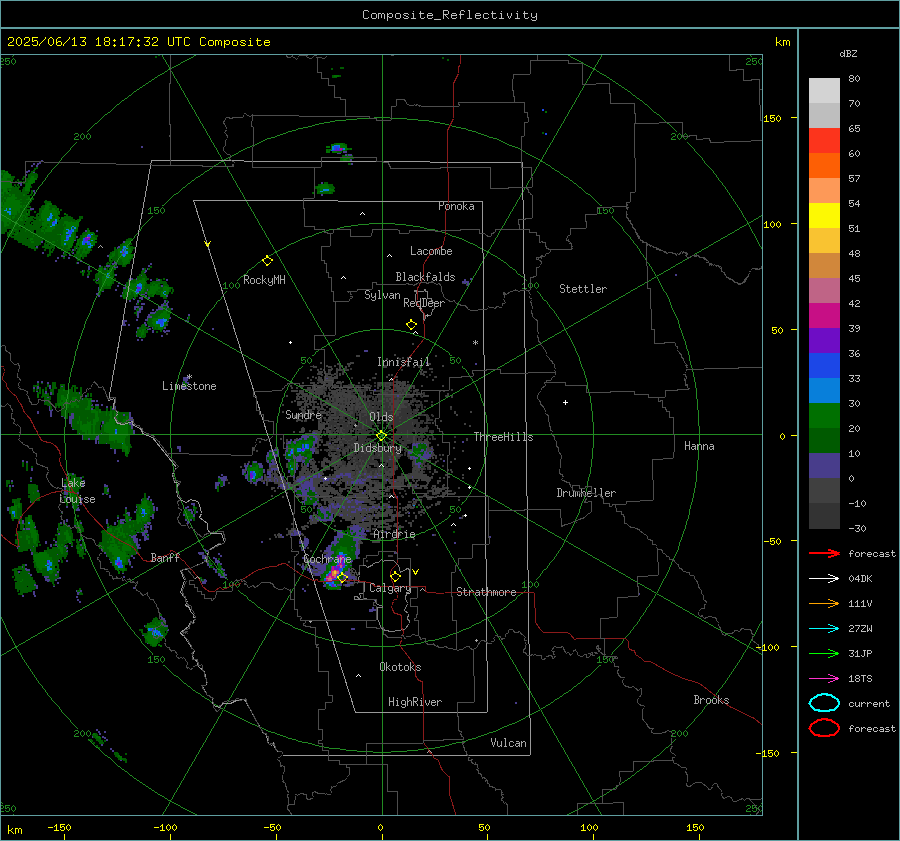Click the Calgary city label
900x841 pixels.
[390, 588]
